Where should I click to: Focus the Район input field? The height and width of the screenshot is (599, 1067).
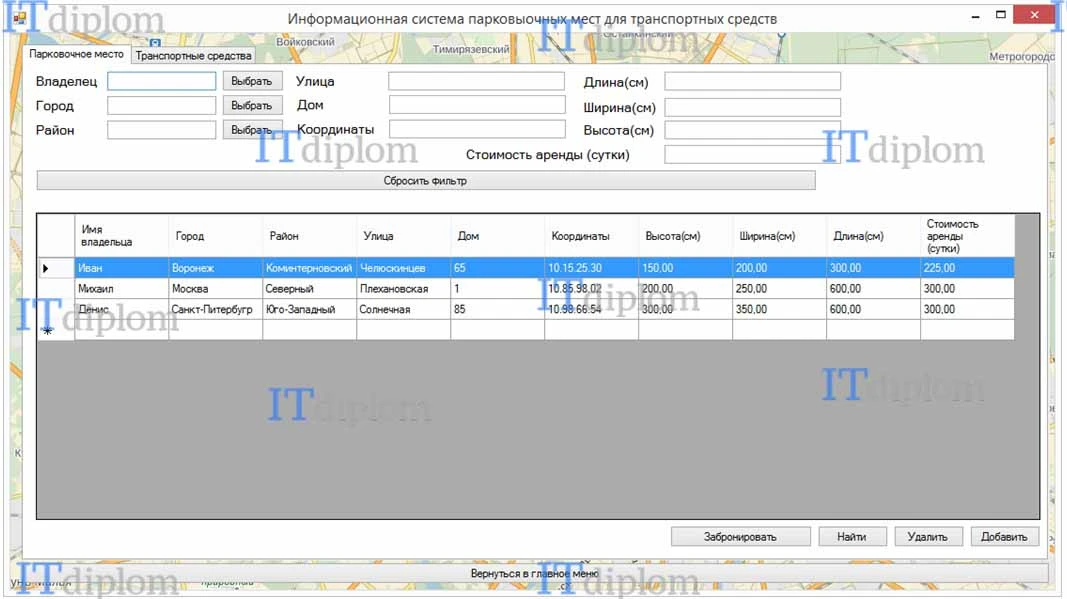tap(161, 130)
